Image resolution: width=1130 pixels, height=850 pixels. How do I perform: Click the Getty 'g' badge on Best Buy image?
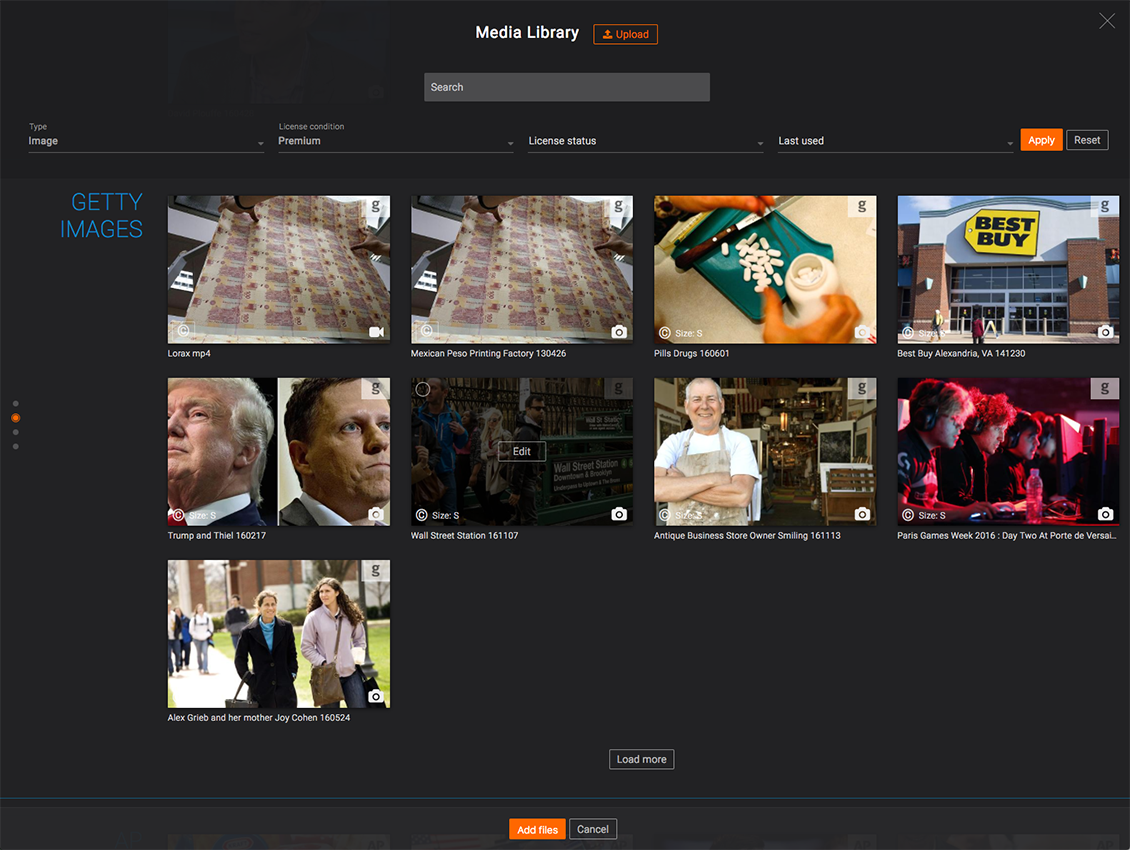(x=1104, y=207)
